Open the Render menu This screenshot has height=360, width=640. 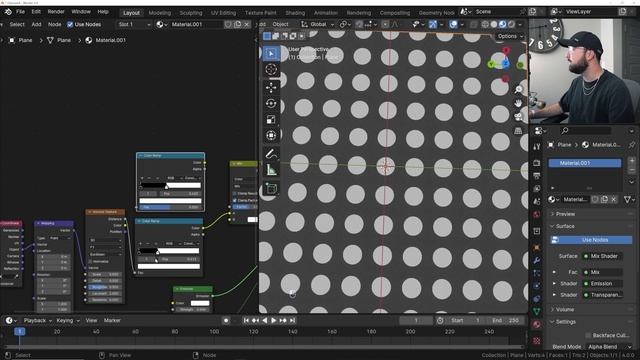[56, 12]
